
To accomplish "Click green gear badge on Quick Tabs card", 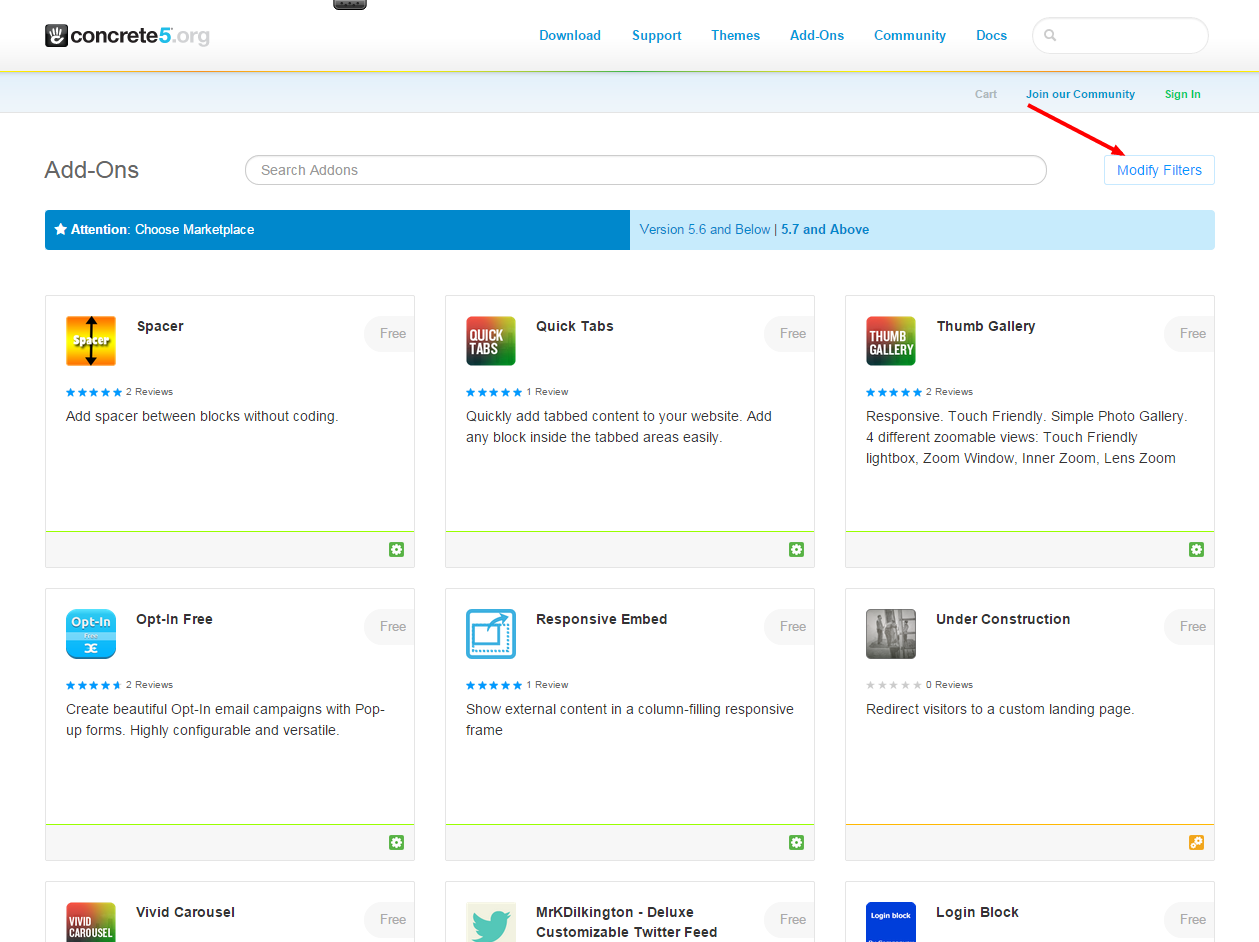I will (x=797, y=550).
